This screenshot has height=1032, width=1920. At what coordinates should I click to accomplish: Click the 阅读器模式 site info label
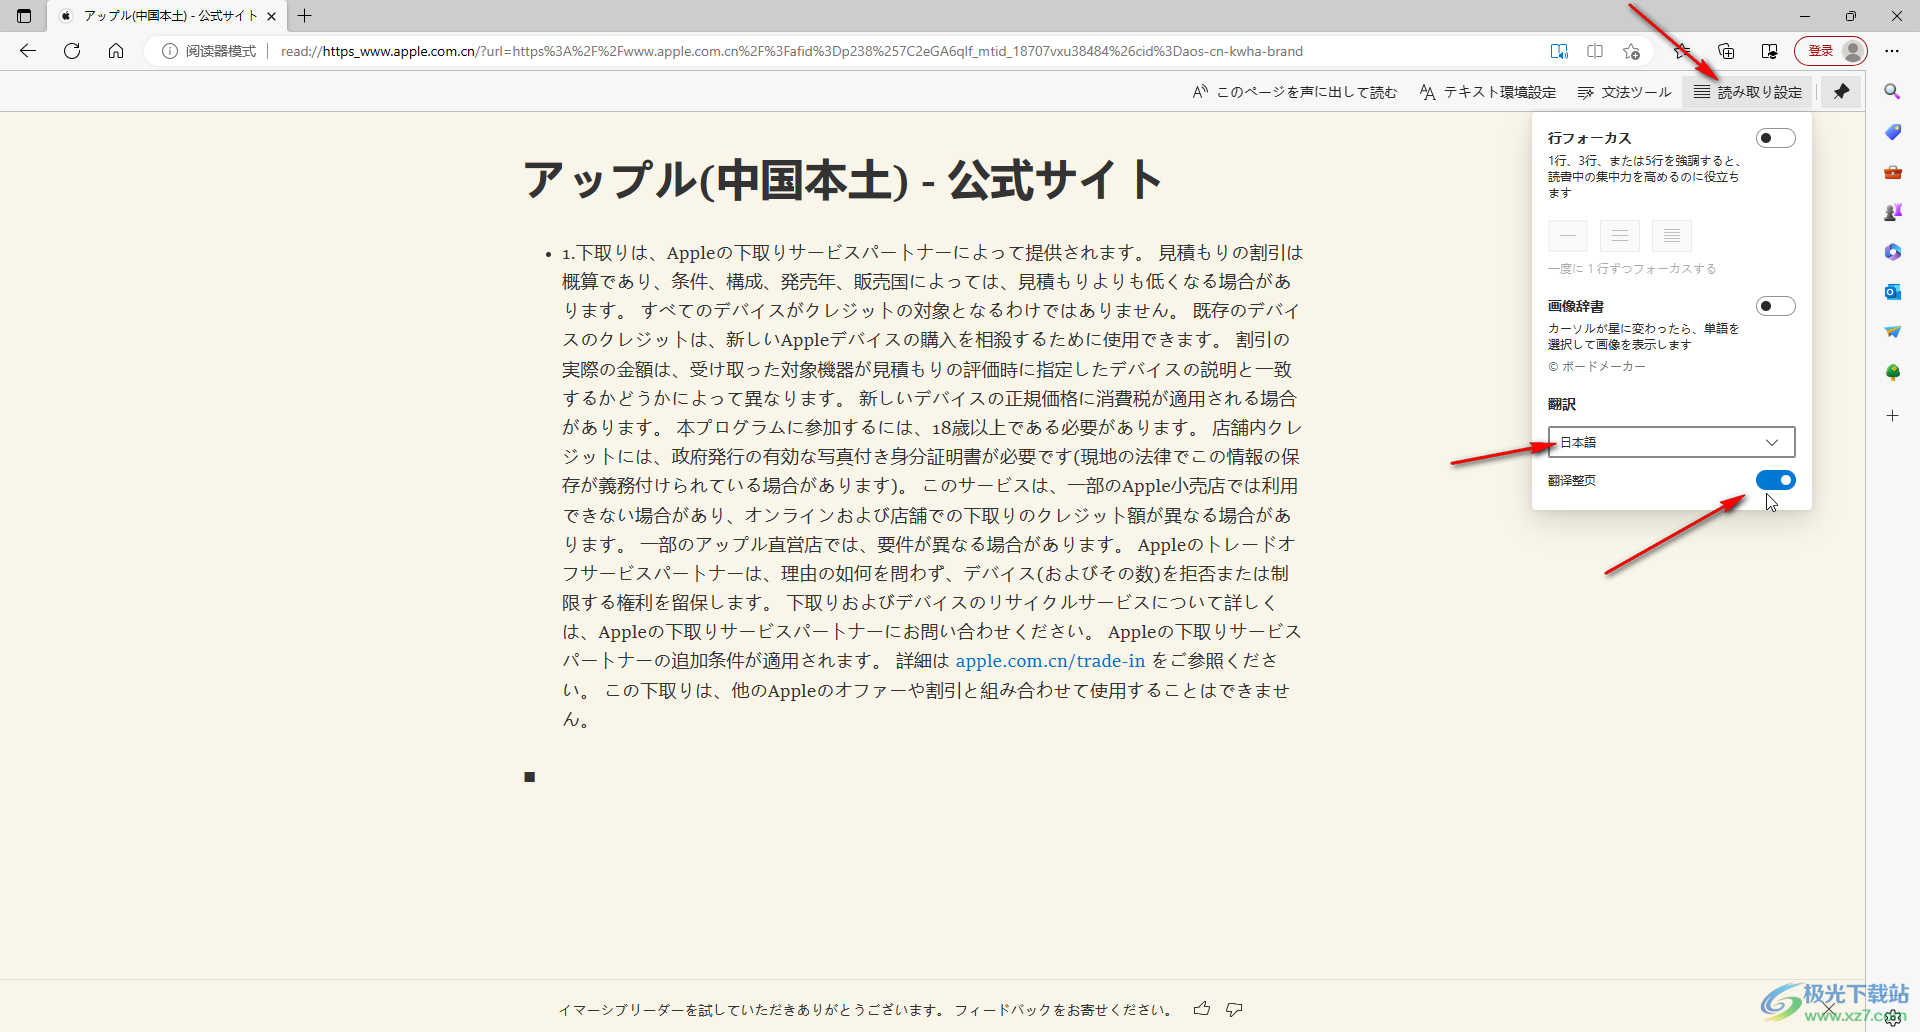pyautogui.click(x=210, y=51)
